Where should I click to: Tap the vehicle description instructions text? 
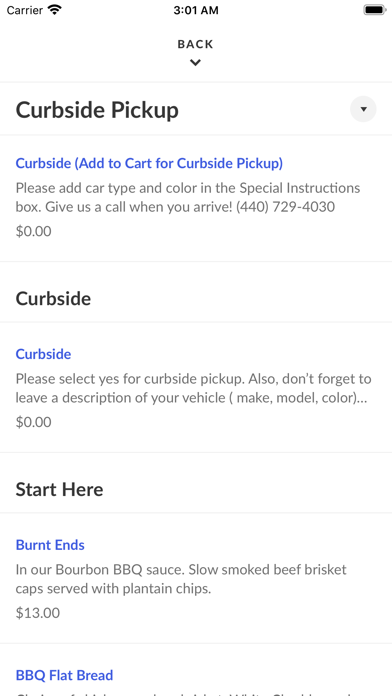pyautogui.click(x=194, y=388)
